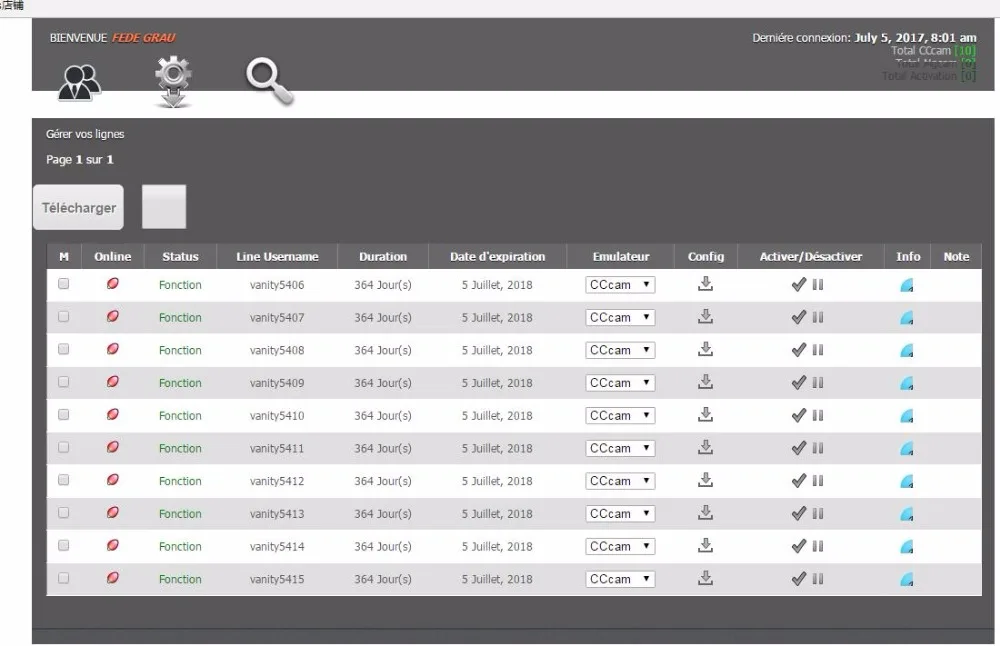This screenshot has height=646, width=1000.
Task: Check the box beside vanity5415
Action: (63, 578)
